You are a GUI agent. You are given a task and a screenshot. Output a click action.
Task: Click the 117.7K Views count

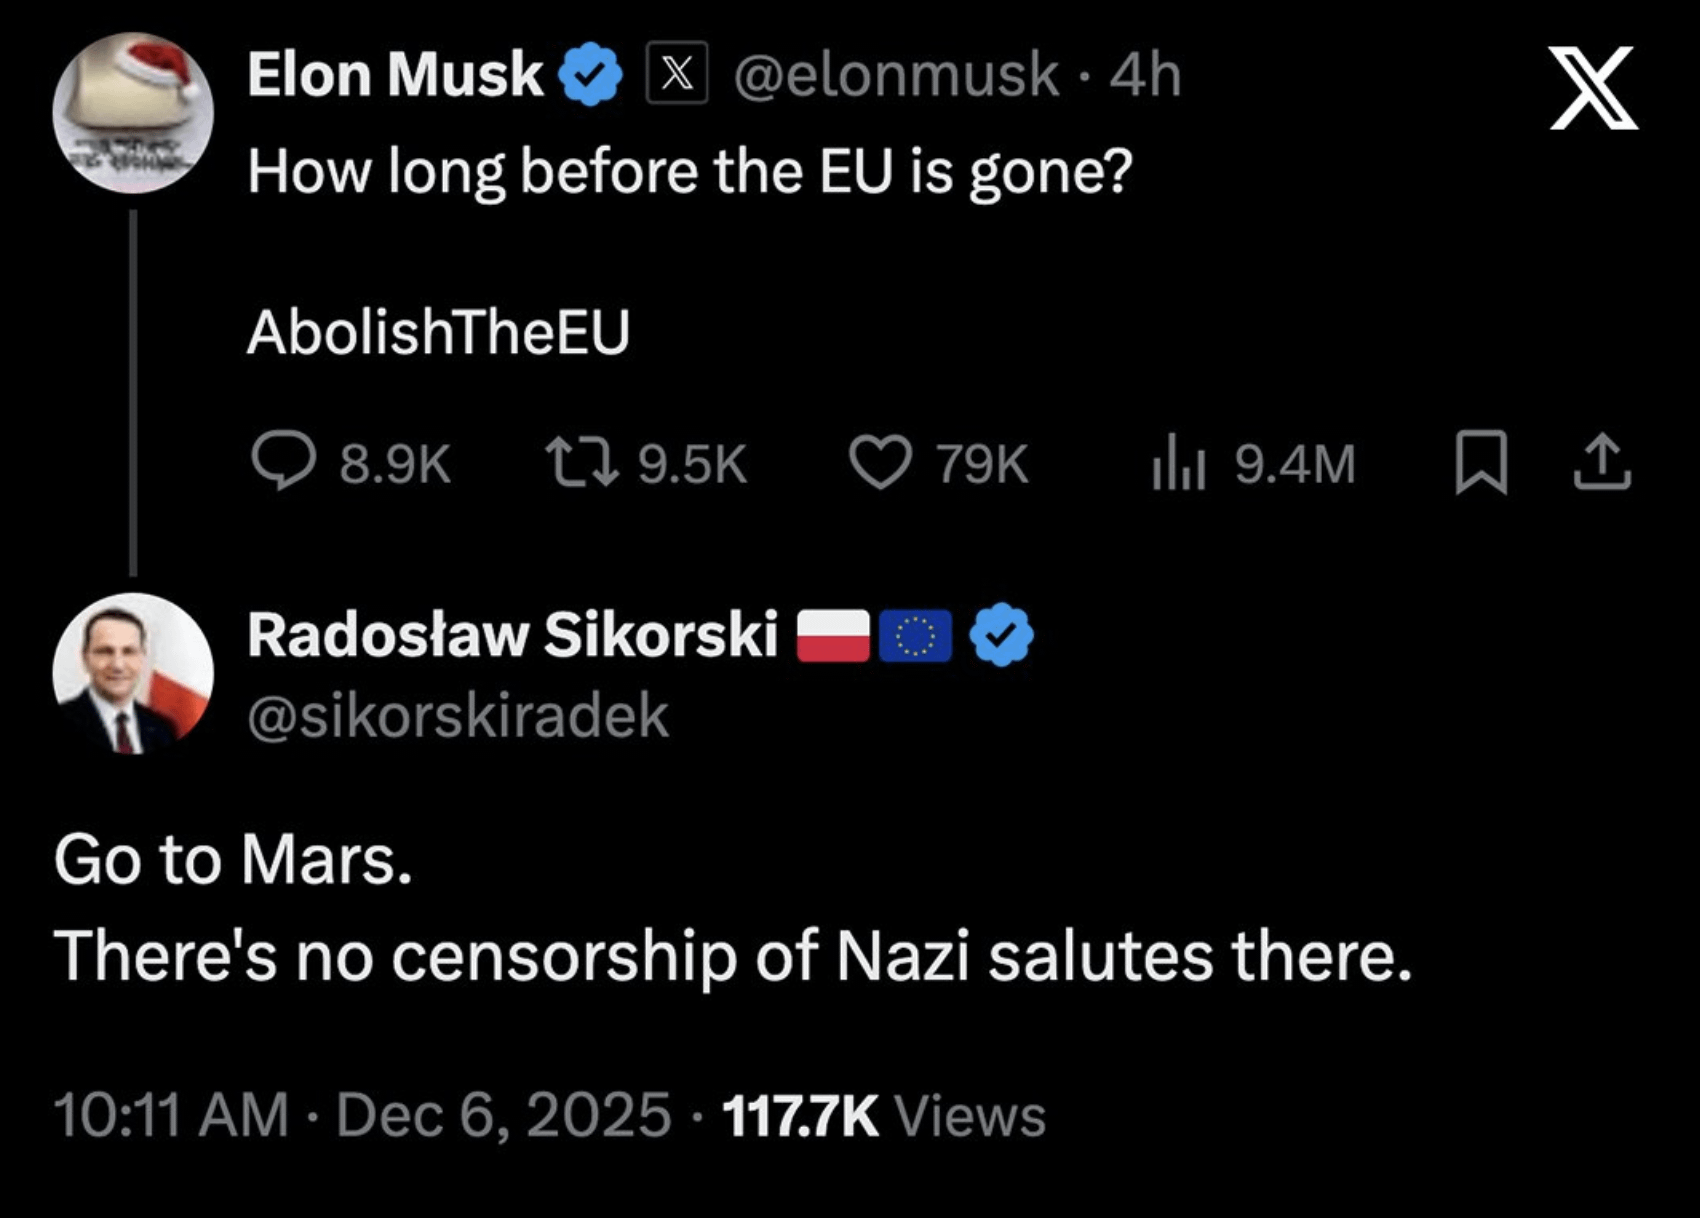(883, 1115)
